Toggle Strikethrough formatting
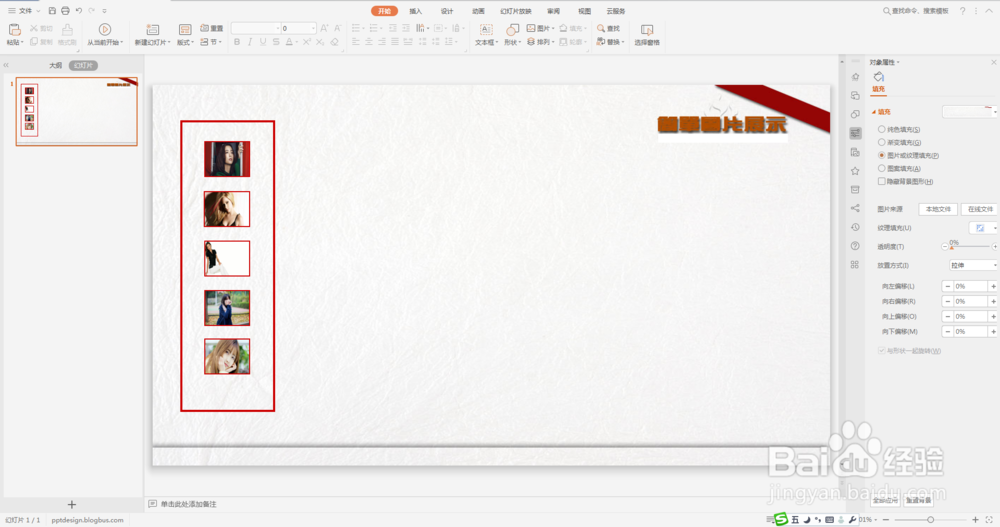The image size is (1000, 527). tap(276, 42)
